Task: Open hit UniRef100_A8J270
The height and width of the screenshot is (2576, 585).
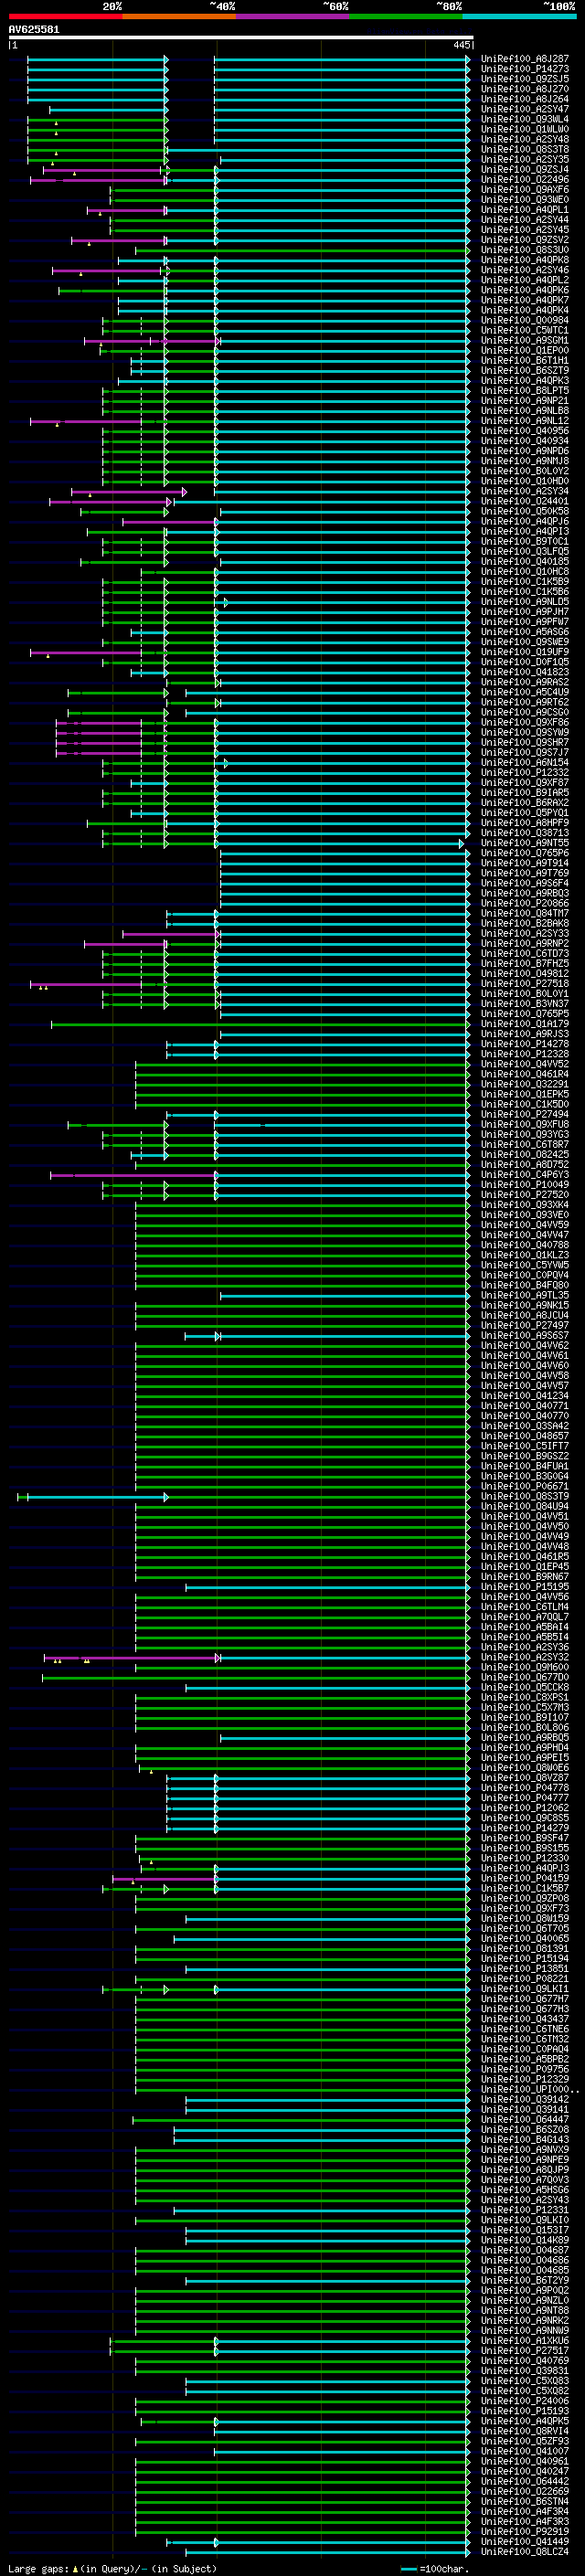Action: tap(525, 89)
